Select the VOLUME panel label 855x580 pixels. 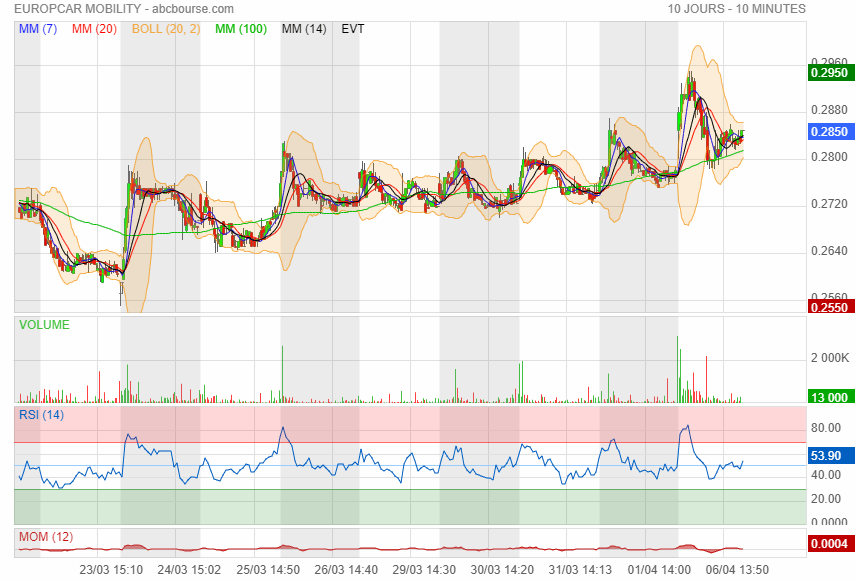tap(44, 325)
